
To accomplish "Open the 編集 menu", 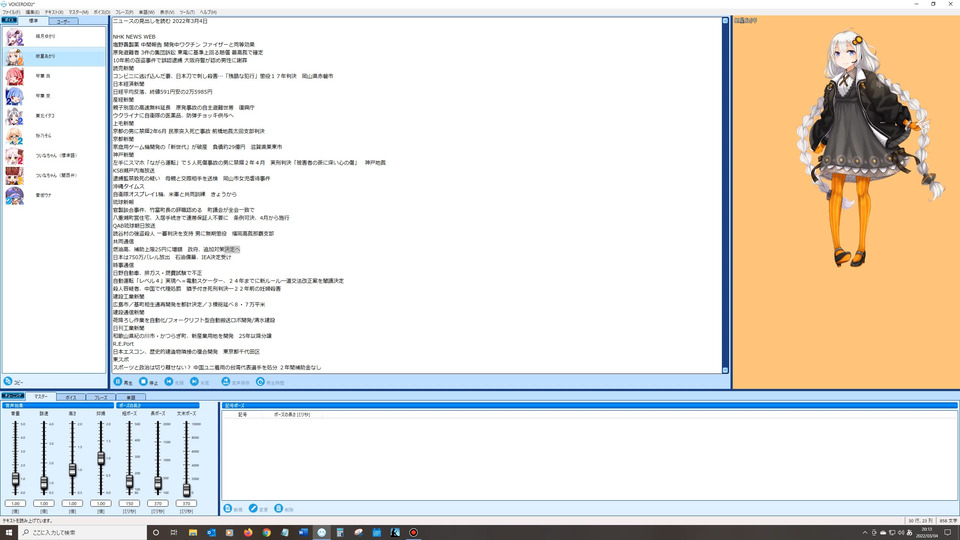I will tap(32, 12).
